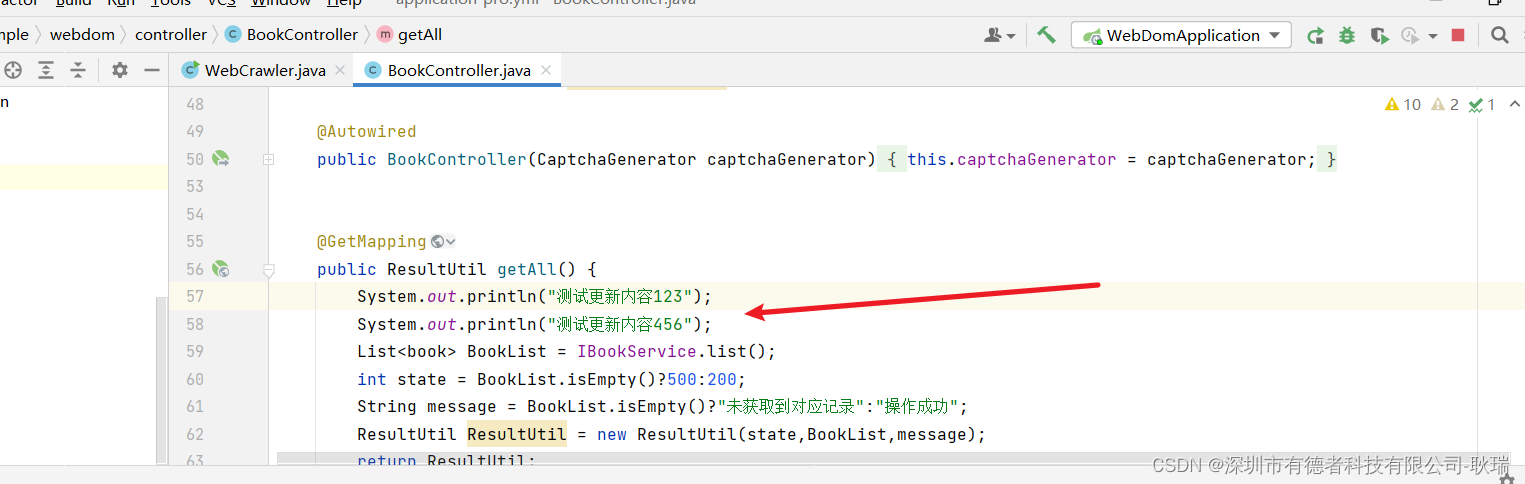Click CaptchaGenerator parameter type on line 50
The image size is (1525, 484).
(x=616, y=159)
